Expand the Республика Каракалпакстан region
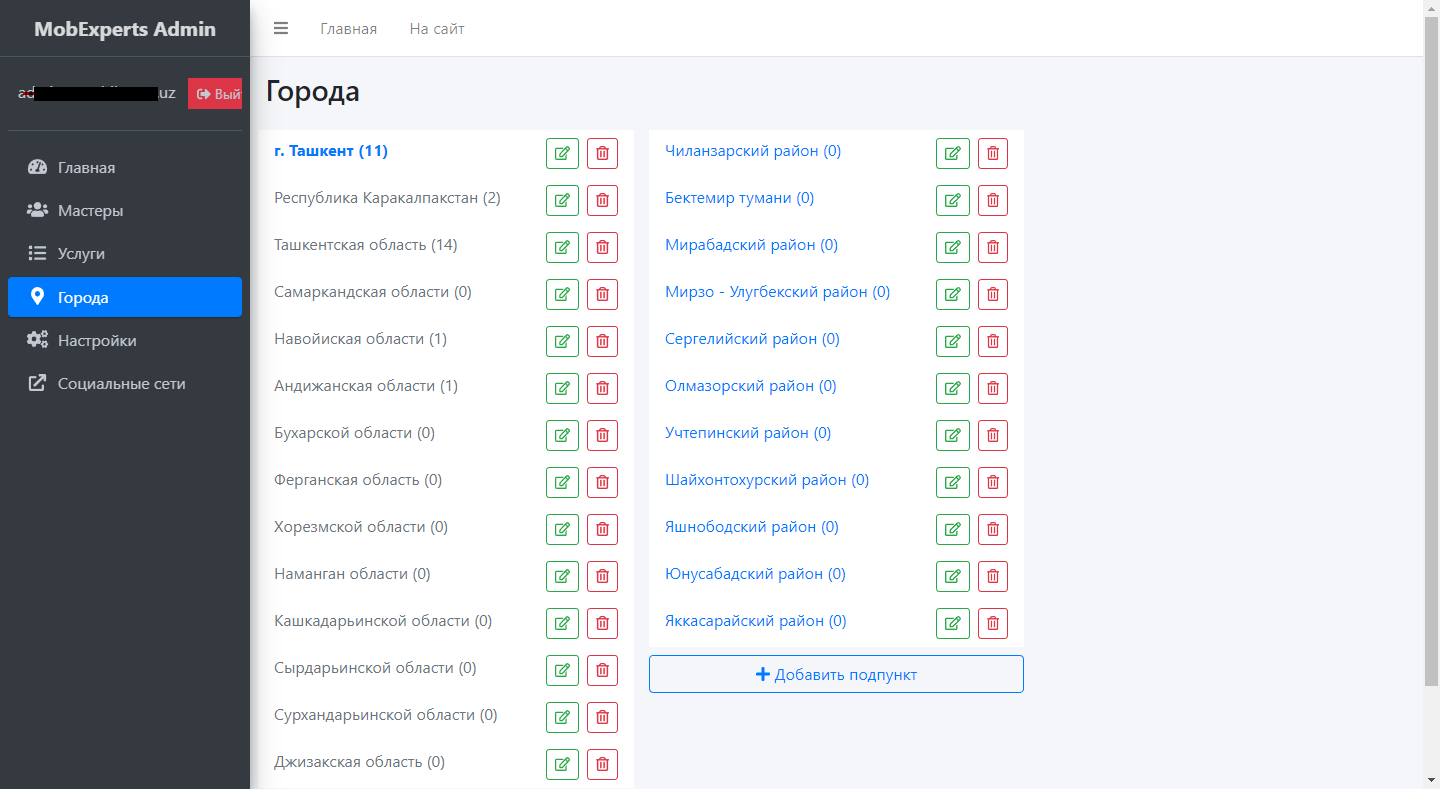1440x789 pixels. click(x=387, y=198)
